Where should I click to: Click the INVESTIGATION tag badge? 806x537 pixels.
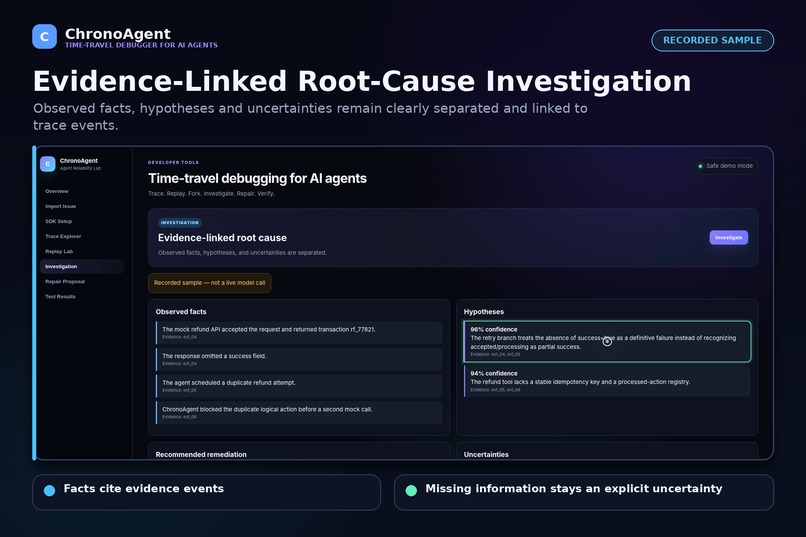click(179, 223)
